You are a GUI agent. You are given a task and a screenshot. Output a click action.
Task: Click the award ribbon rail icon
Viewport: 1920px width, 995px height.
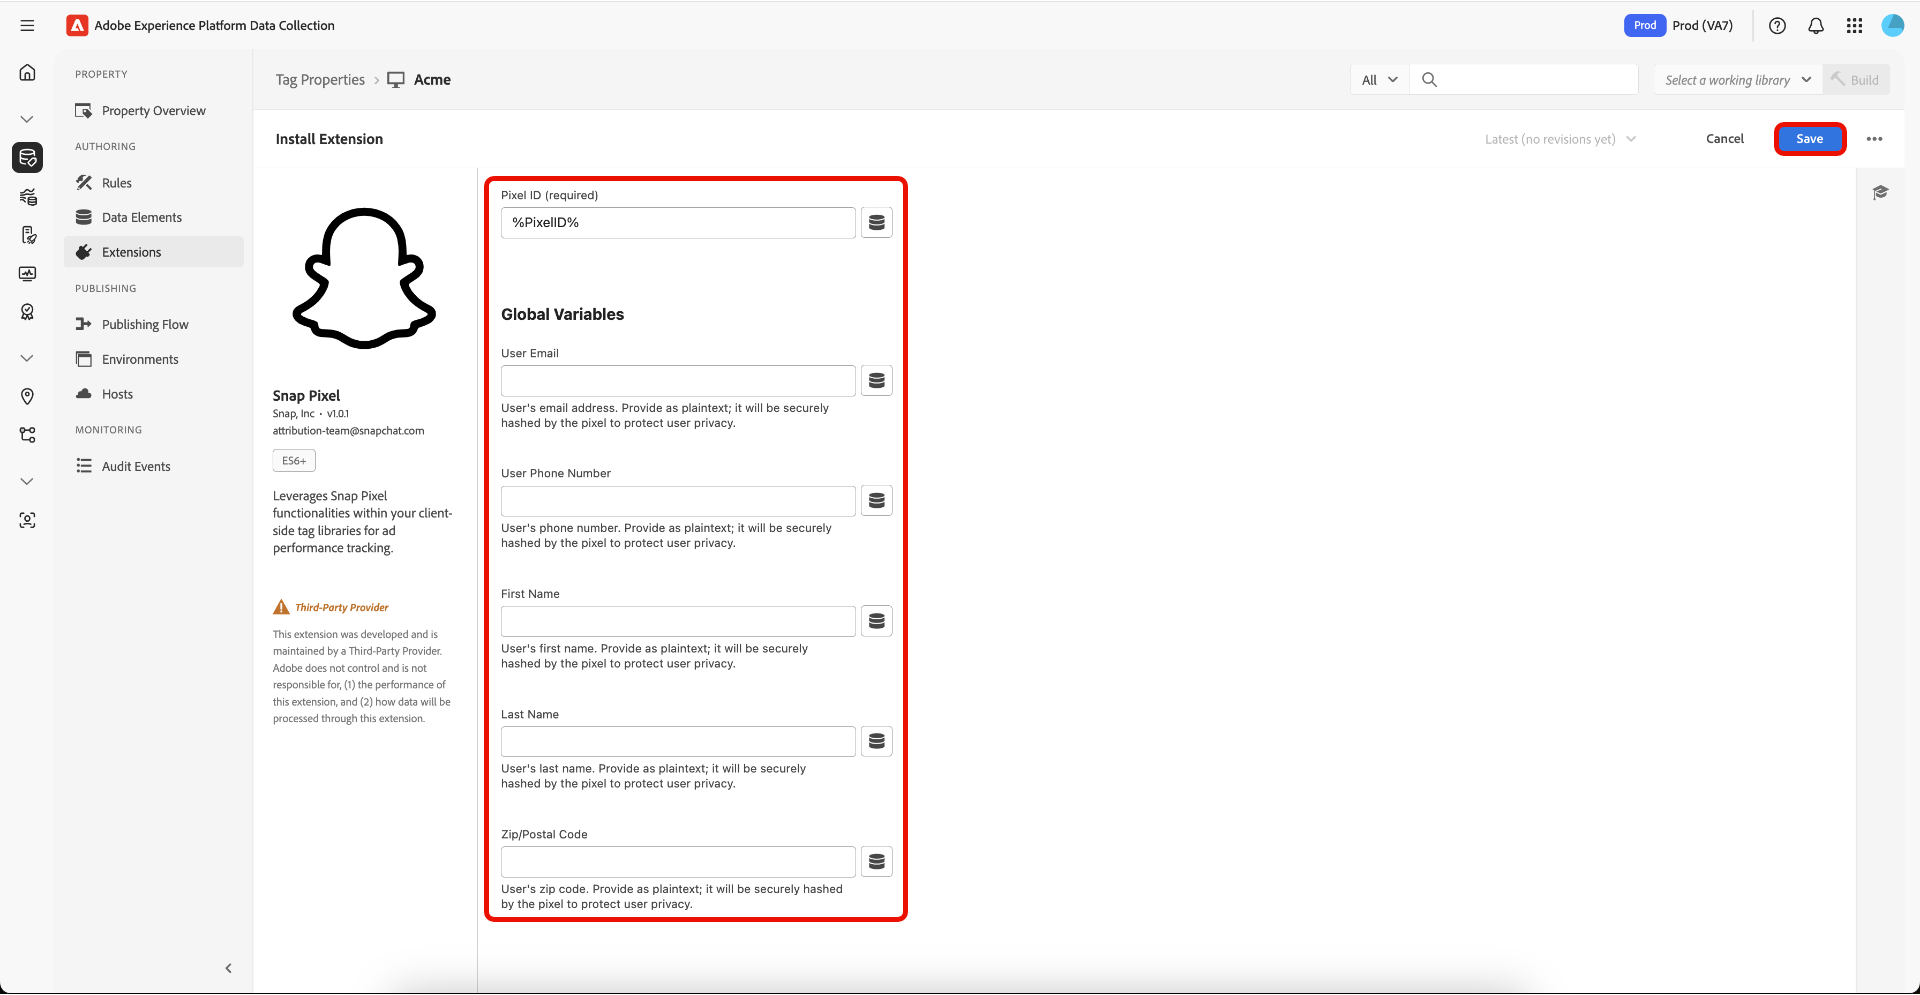[28, 312]
